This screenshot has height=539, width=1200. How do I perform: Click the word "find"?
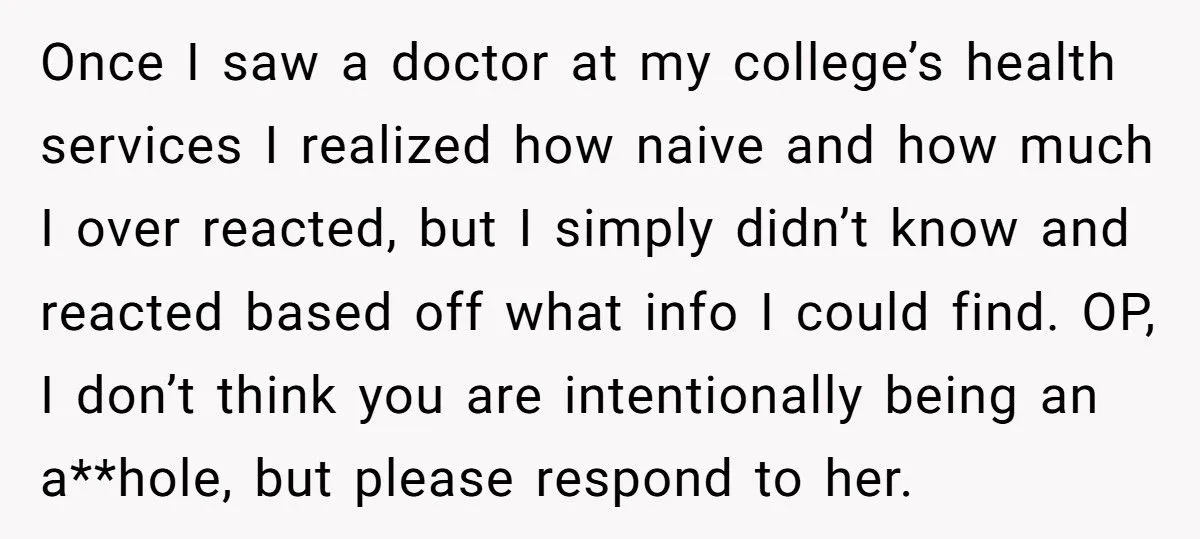pyautogui.click(x=977, y=315)
